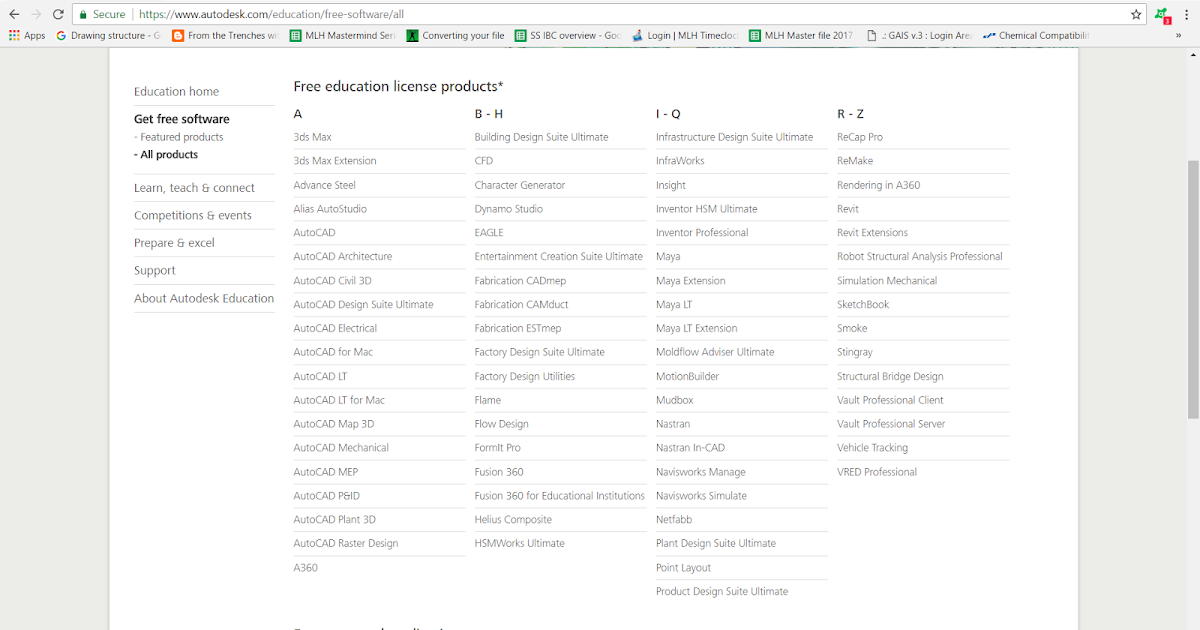This screenshot has width=1200, height=630.
Task: Click the green extension icon with badge
Action: [1161, 15]
